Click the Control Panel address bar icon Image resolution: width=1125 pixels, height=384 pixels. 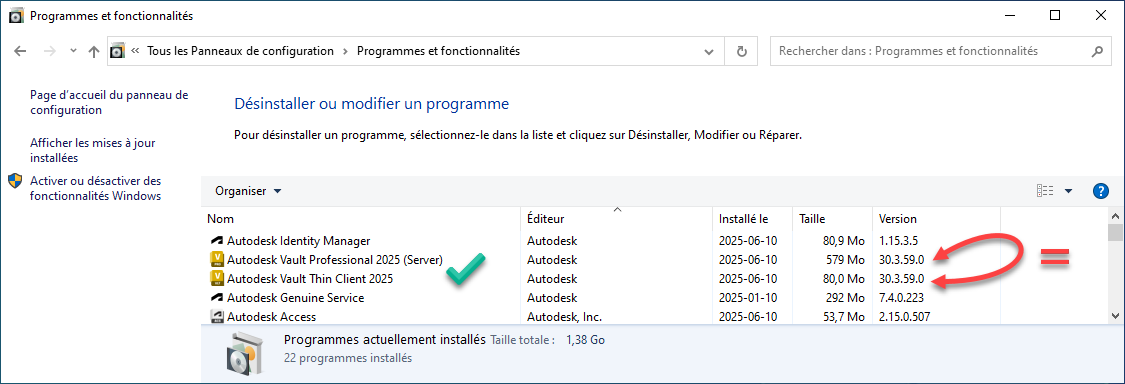(117, 52)
